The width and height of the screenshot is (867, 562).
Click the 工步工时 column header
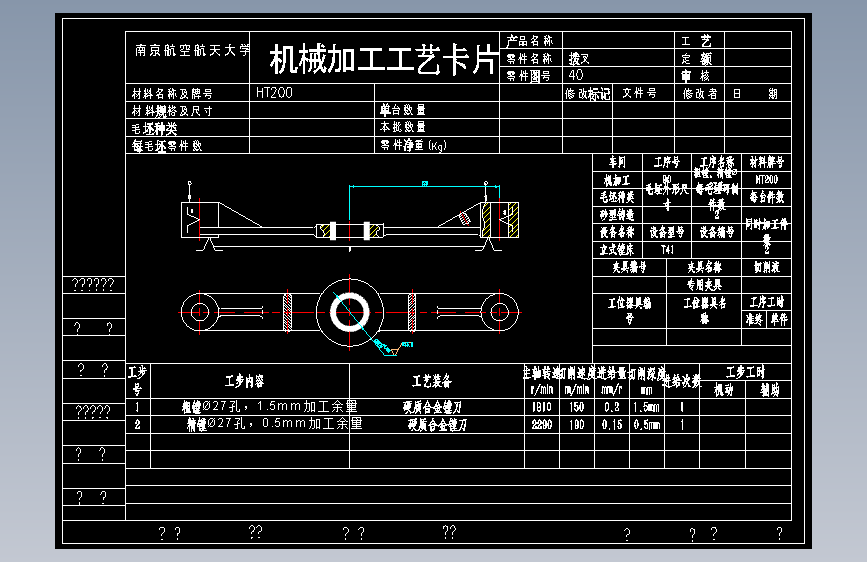[745, 372]
